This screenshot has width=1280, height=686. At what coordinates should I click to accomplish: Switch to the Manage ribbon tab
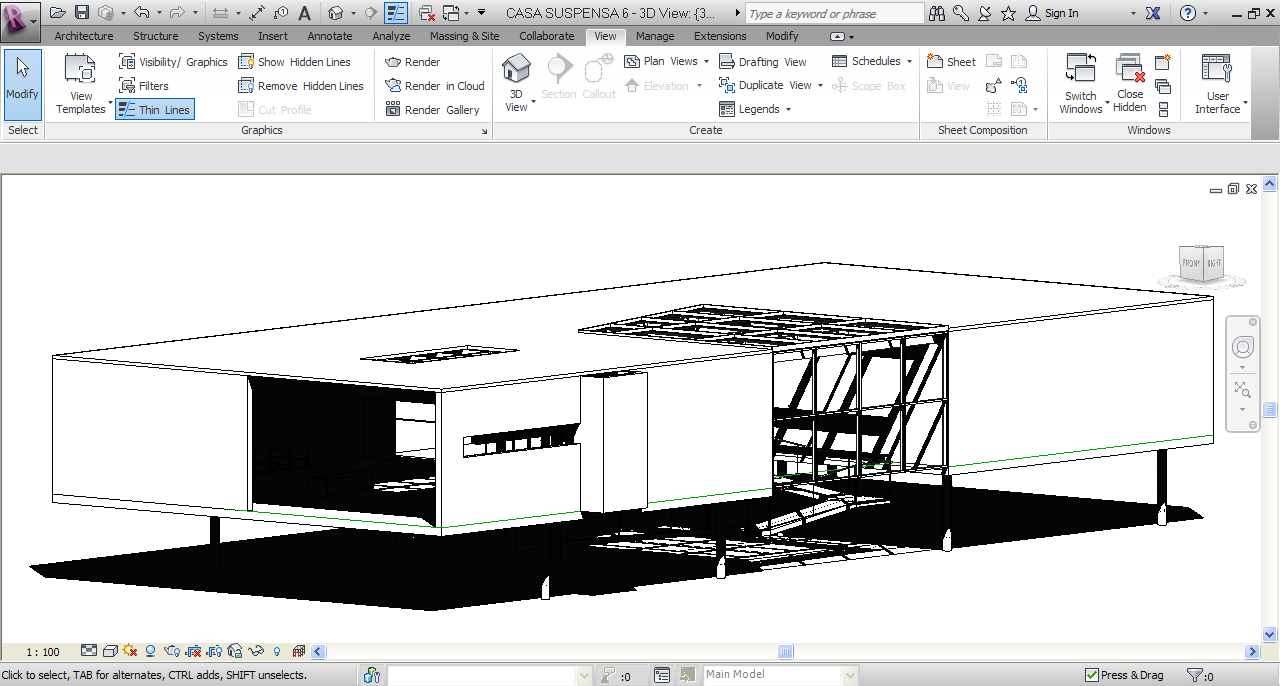(655, 36)
